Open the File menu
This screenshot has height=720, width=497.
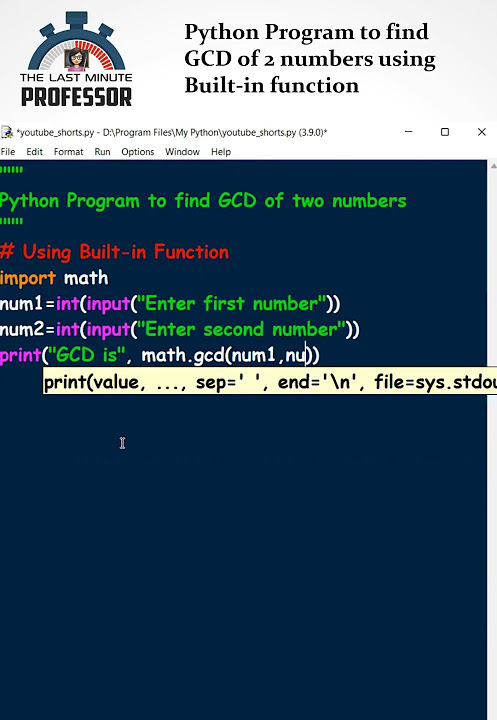click(x=8, y=152)
